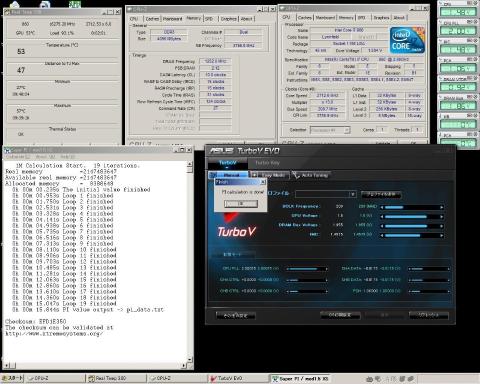Click the DRAM Bus Voltage right arrow

click(442, 226)
